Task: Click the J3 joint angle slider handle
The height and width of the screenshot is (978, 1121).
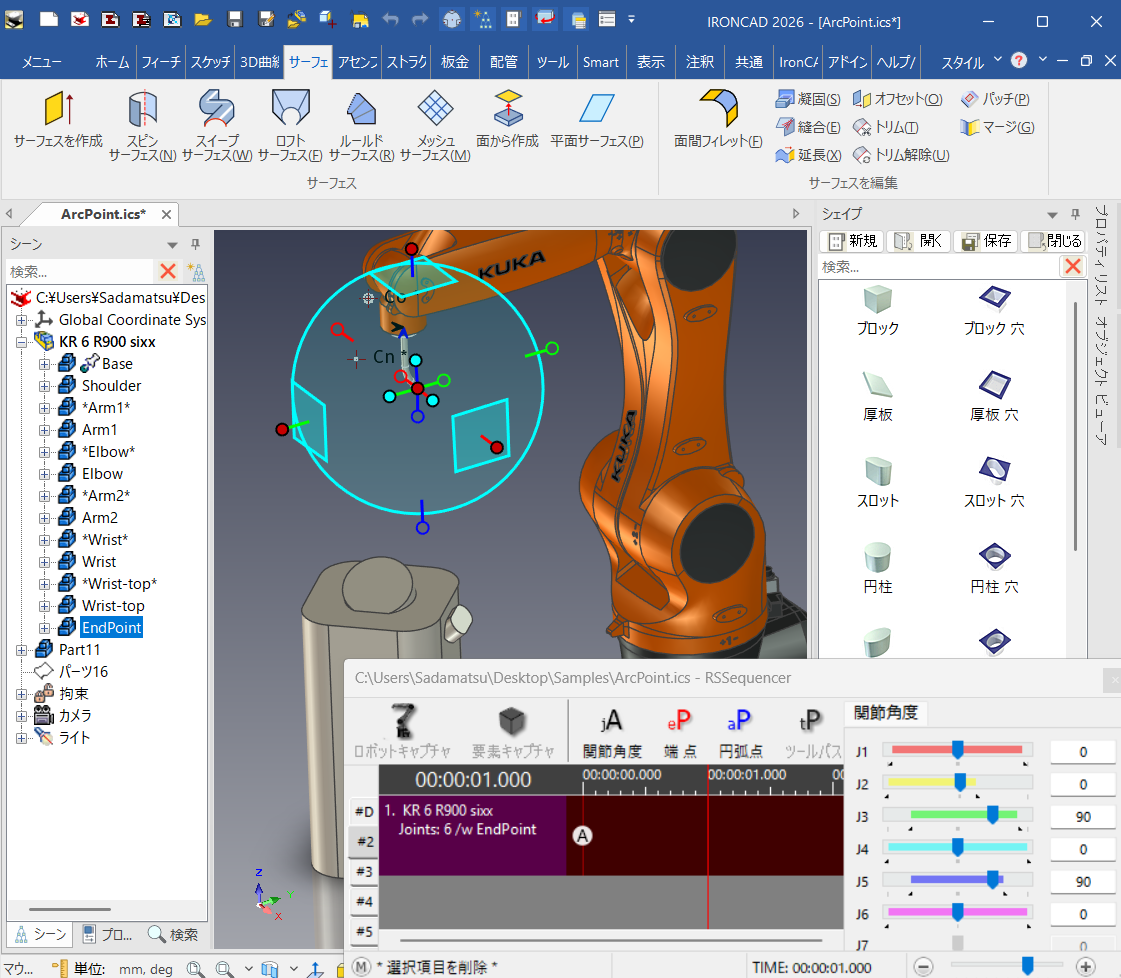Action: coord(992,814)
